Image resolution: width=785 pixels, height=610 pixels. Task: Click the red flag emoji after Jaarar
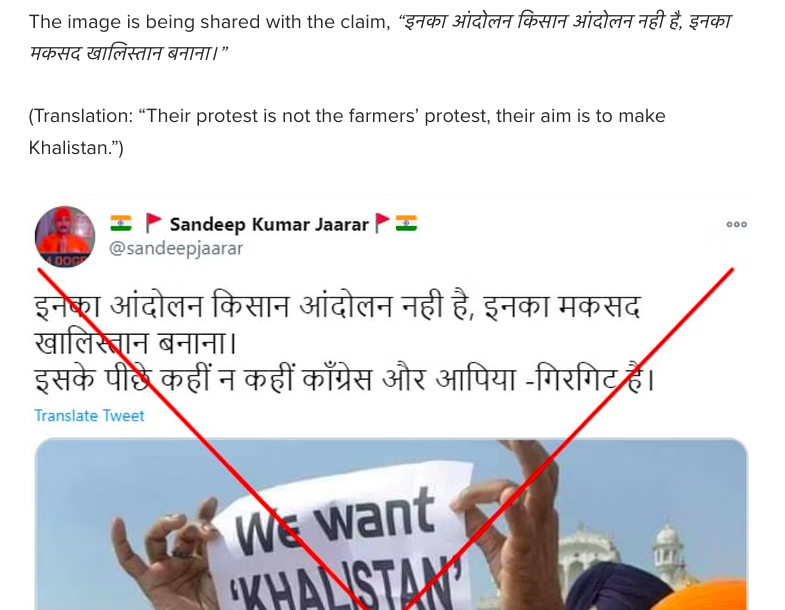click(382, 223)
